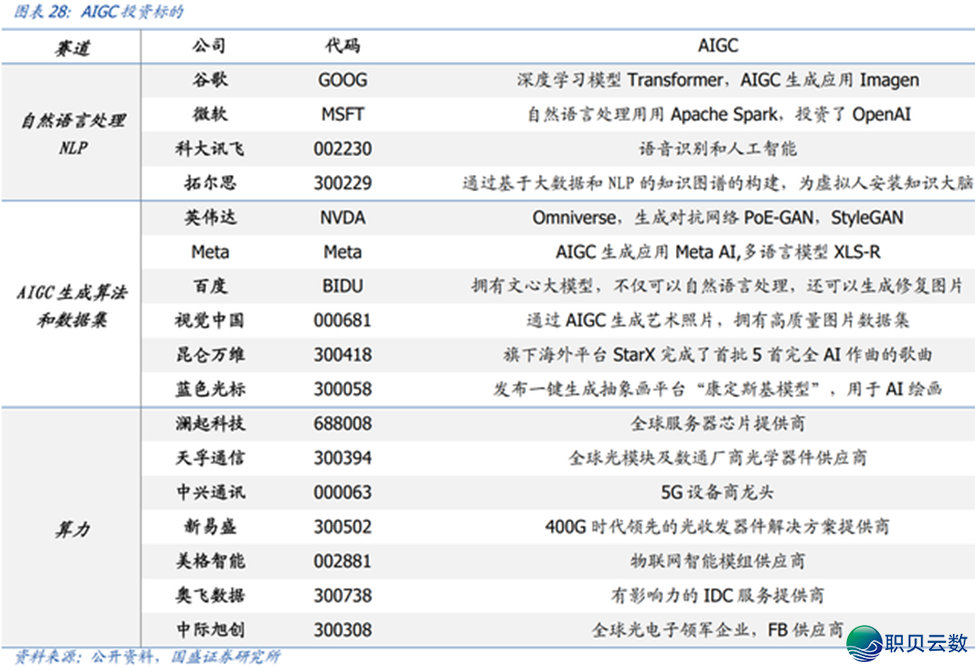The image size is (975, 668).
Task: Select the 算力 category cell
Action: [73, 527]
